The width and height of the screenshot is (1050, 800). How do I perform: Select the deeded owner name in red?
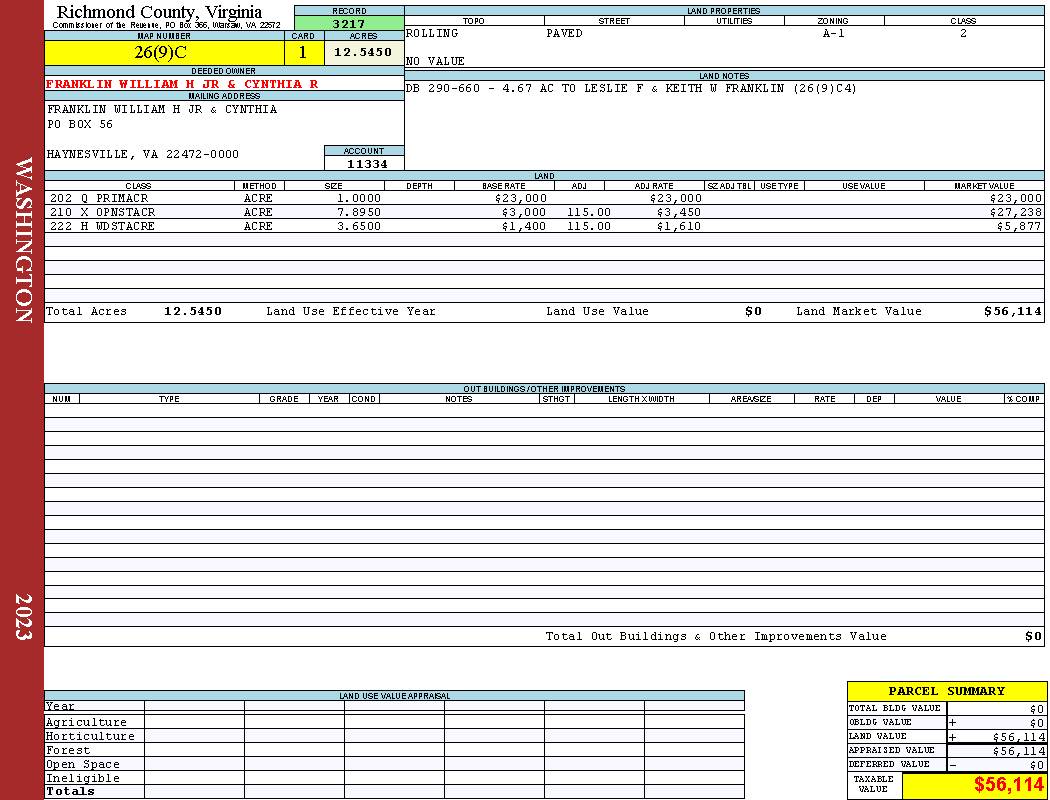point(182,84)
